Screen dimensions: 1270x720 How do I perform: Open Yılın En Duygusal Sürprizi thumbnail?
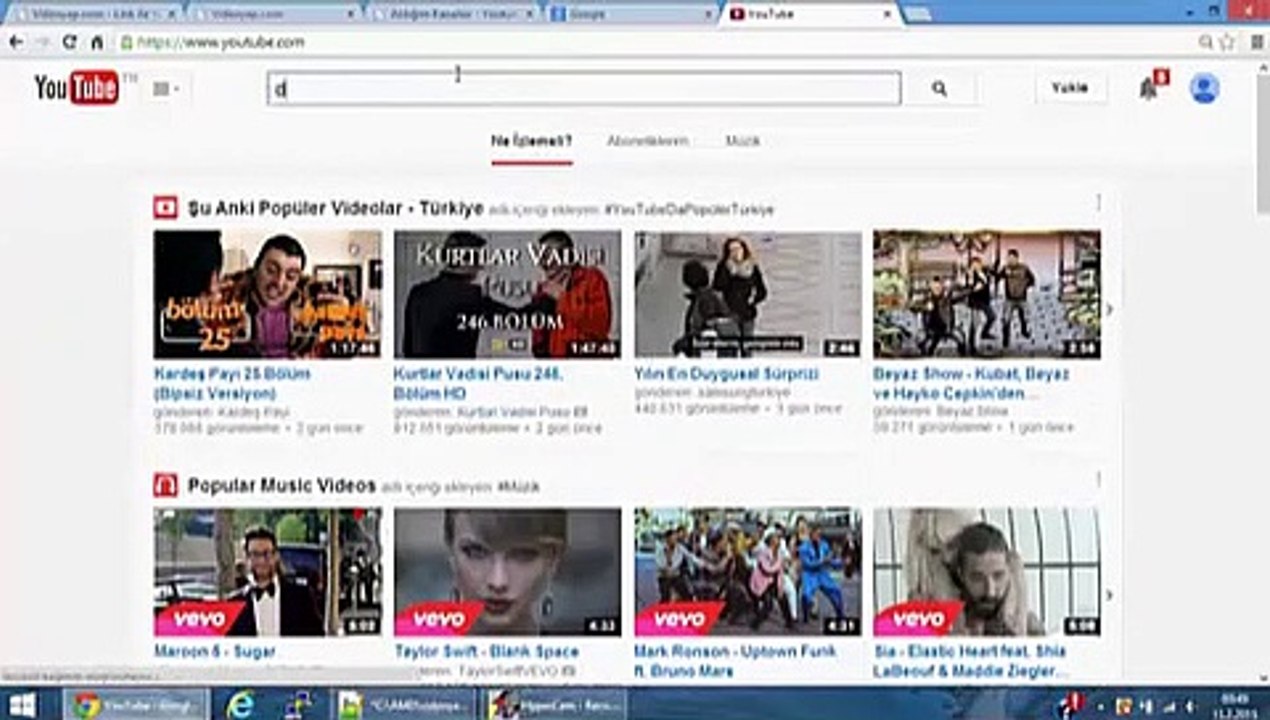(748, 294)
